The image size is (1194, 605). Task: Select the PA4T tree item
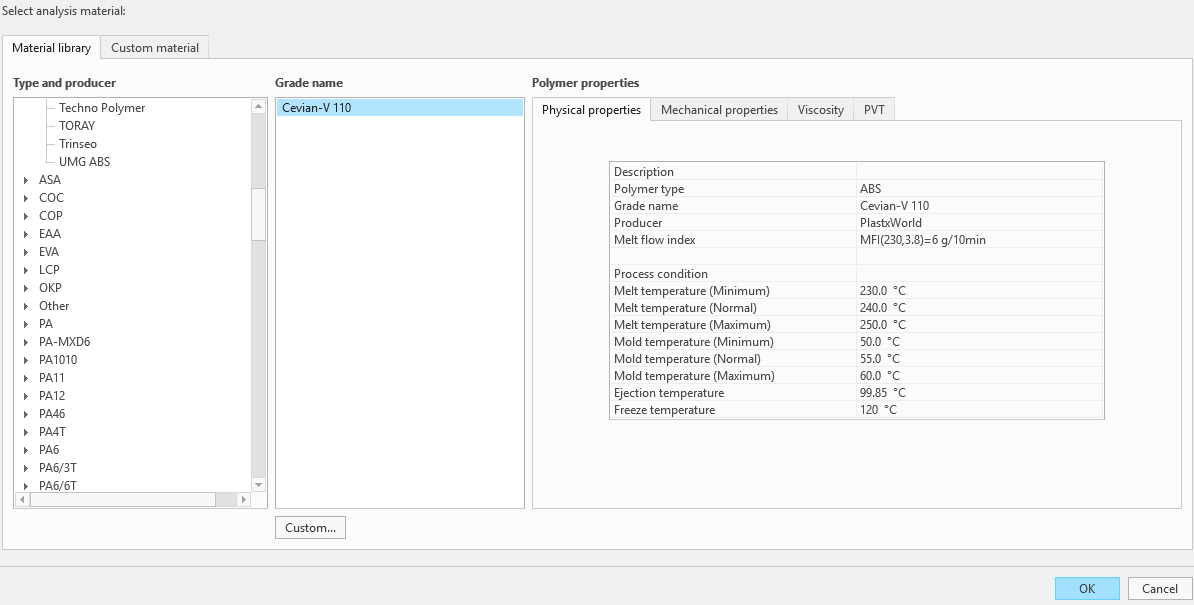pyautogui.click(x=52, y=432)
